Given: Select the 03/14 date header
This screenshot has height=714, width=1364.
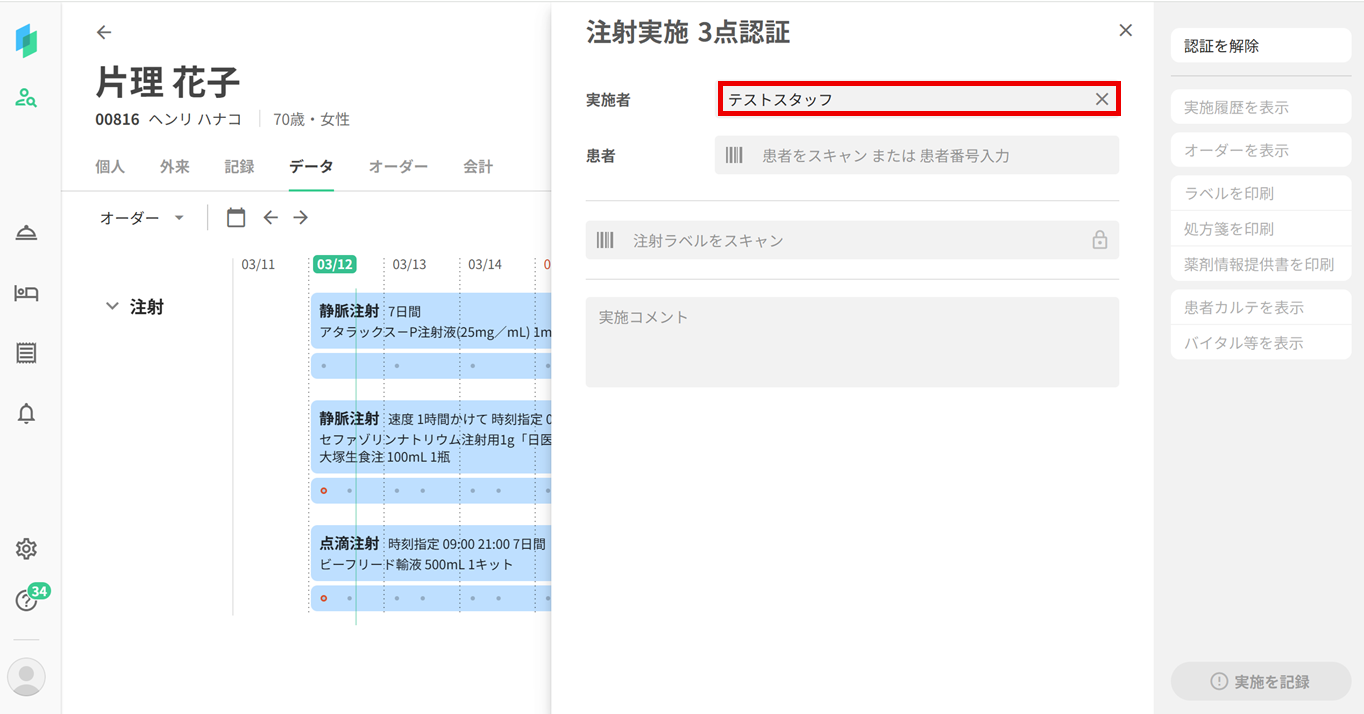Looking at the screenshot, I should [485, 264].
